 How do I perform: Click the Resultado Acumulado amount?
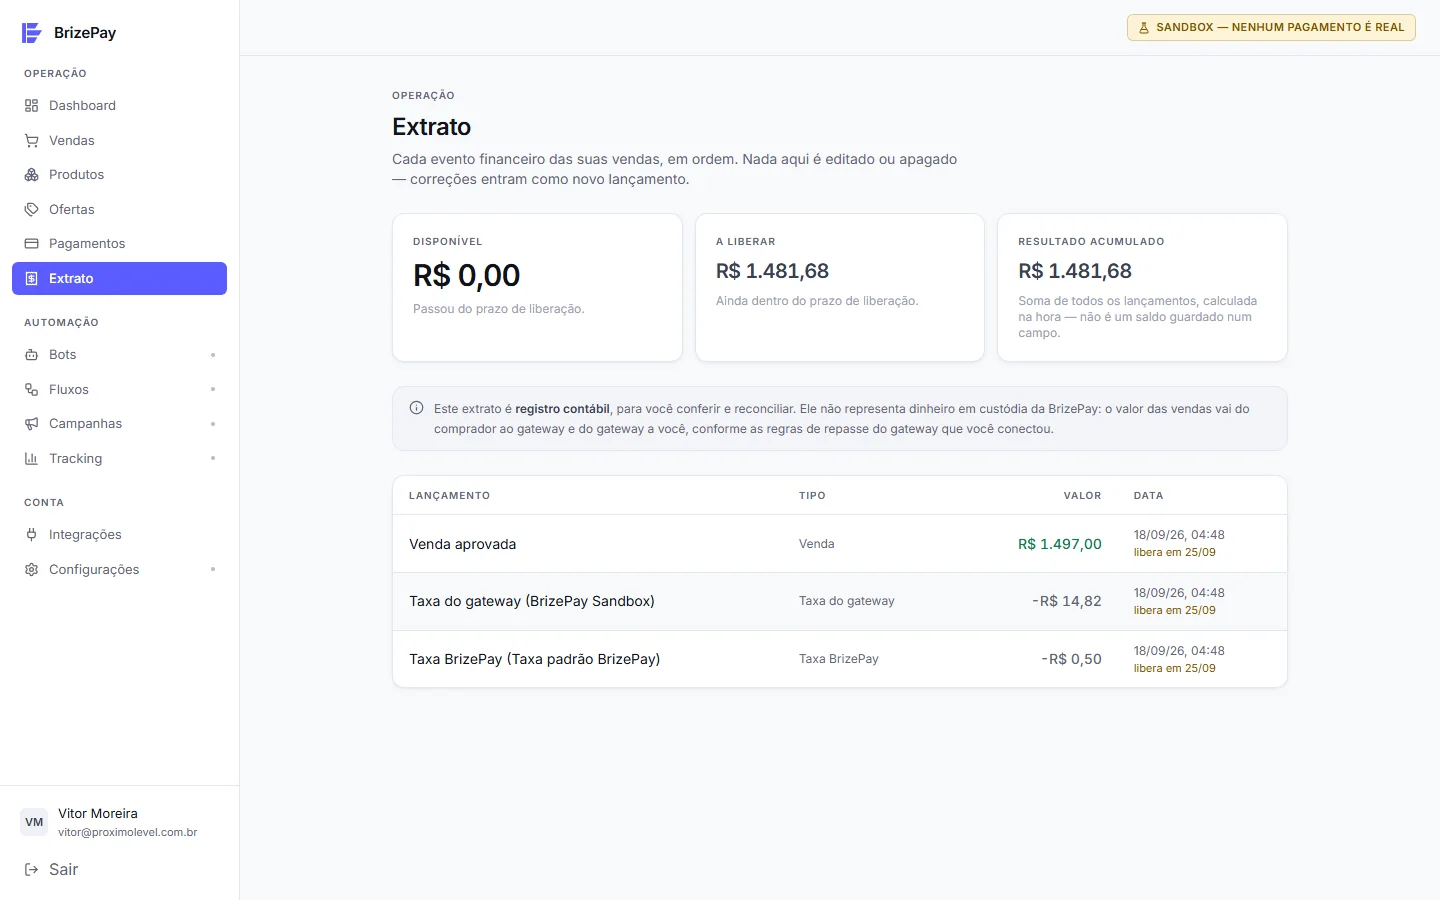pos(1075,271)
